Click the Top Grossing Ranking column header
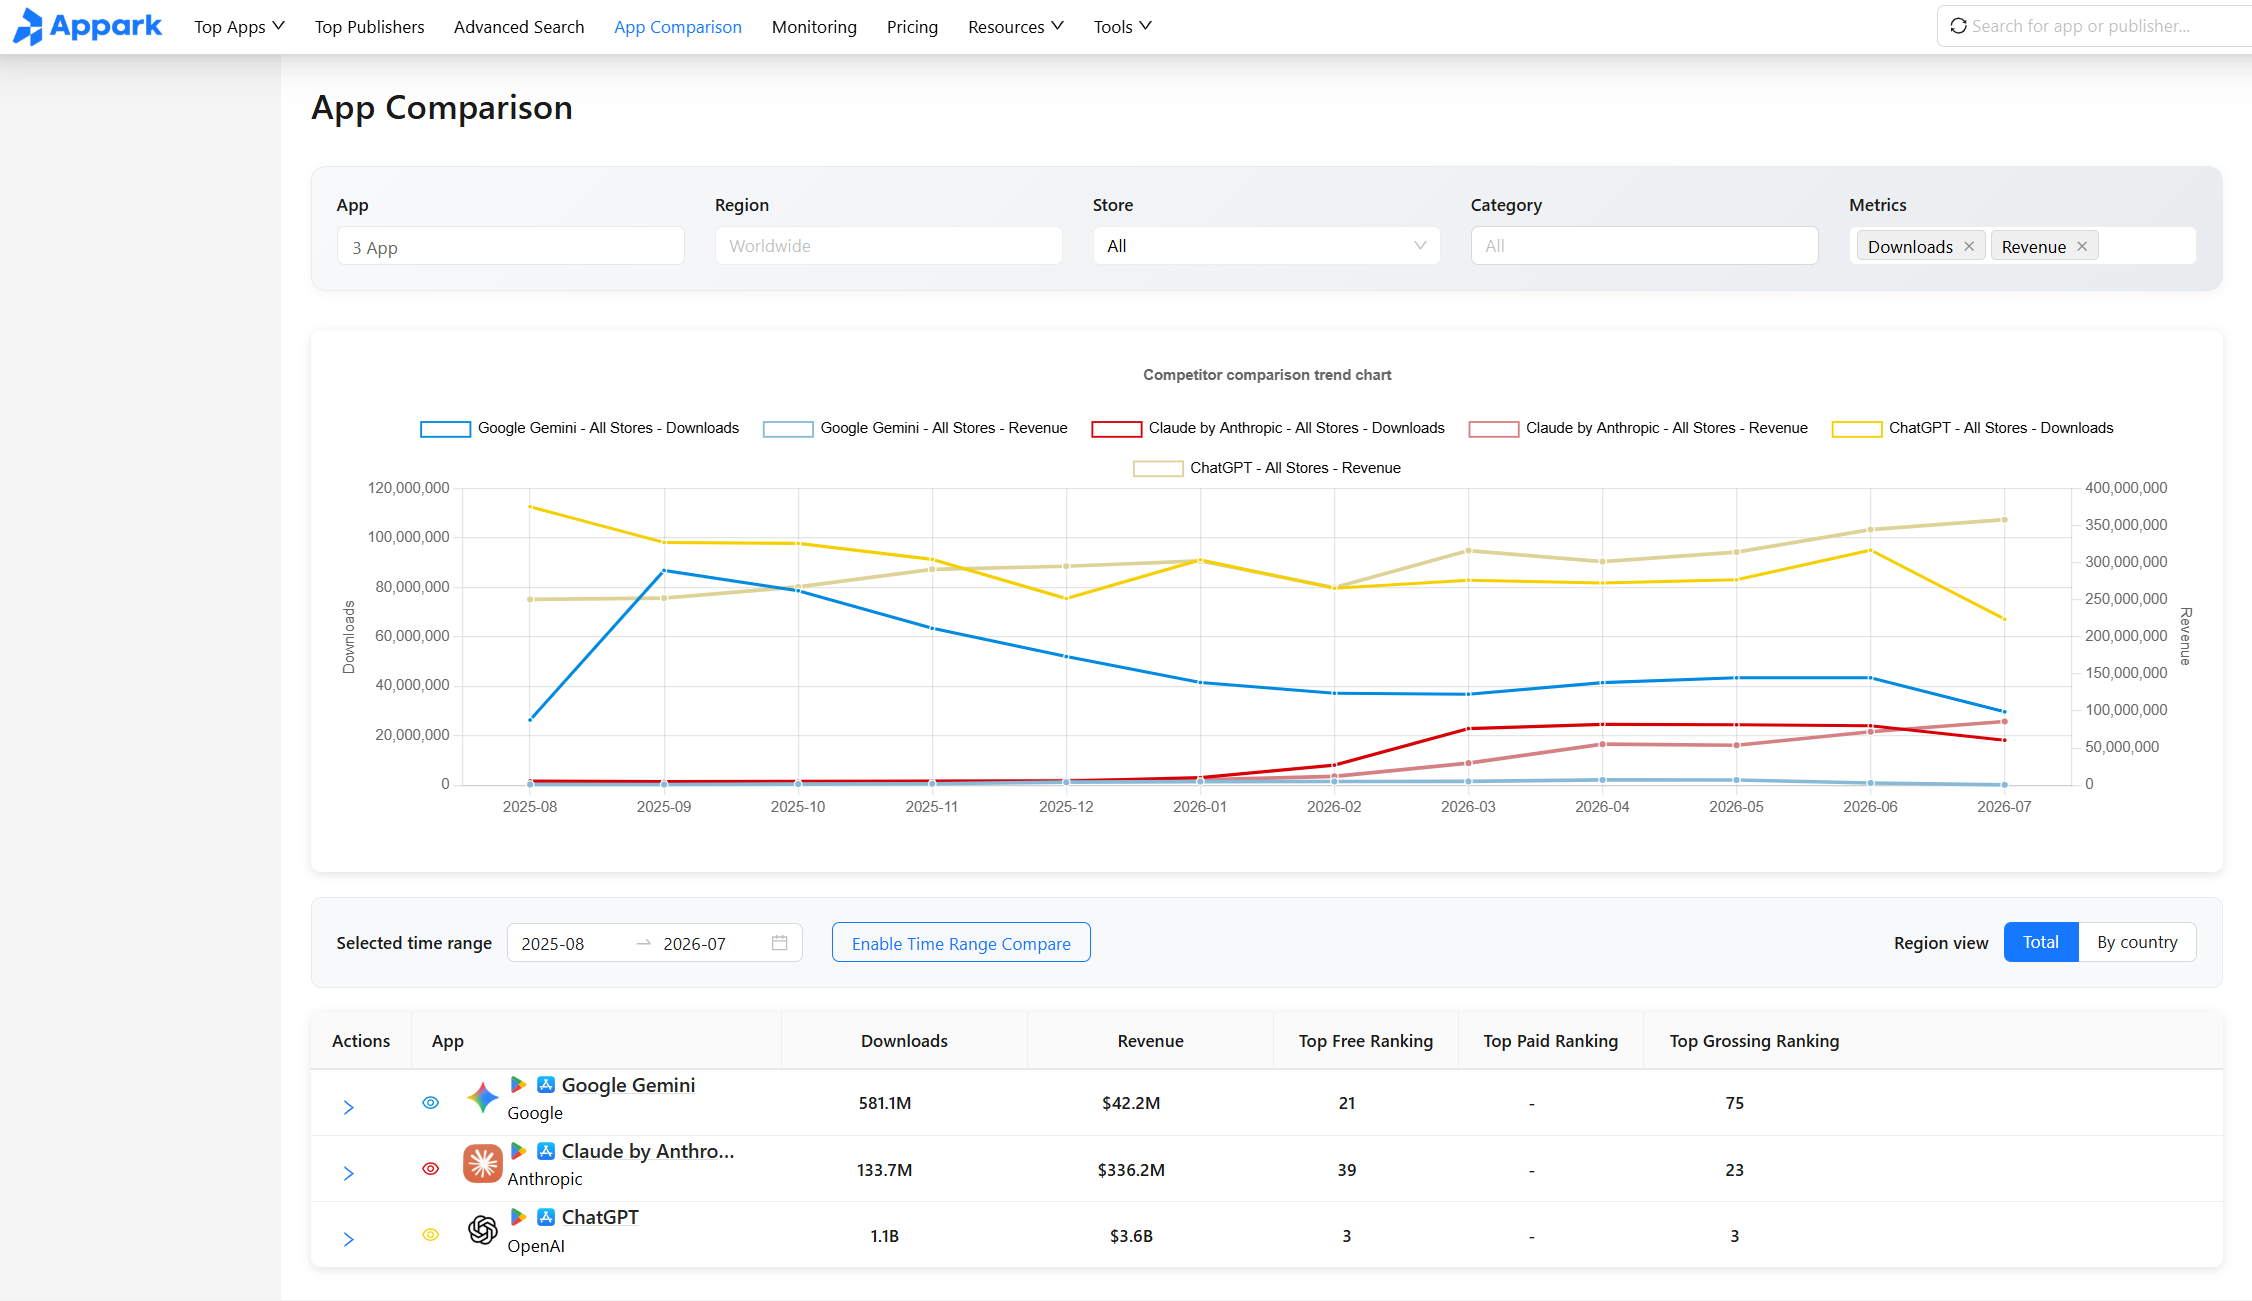 1754,1041
